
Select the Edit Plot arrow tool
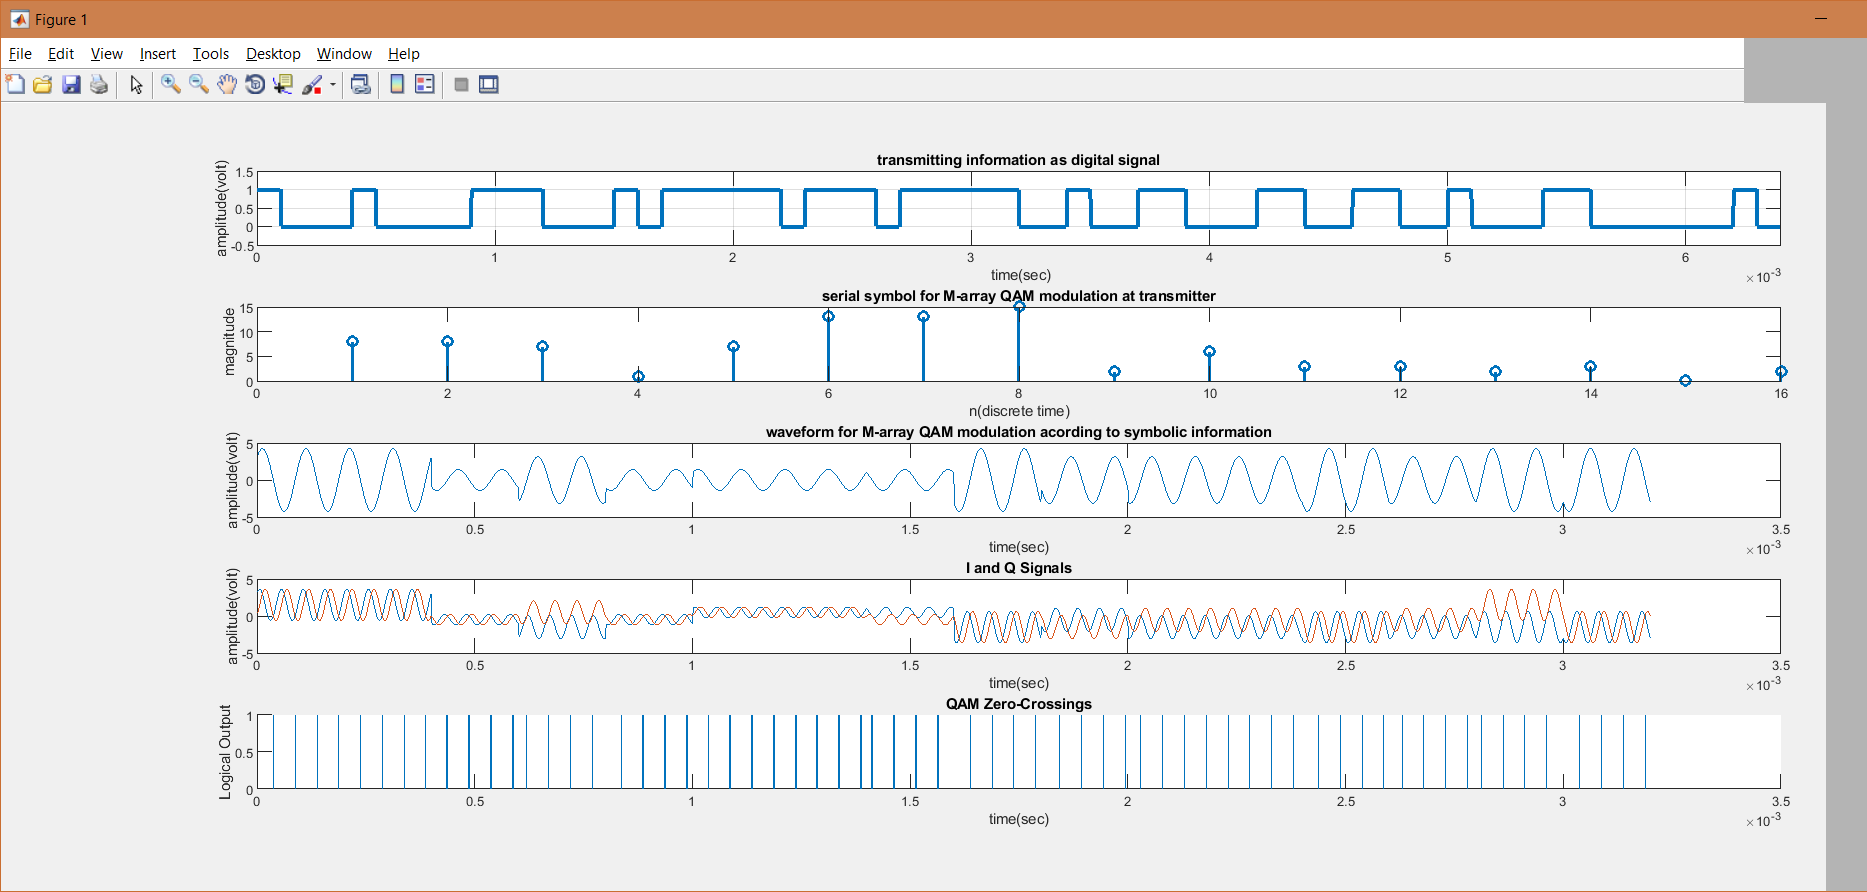pos(136,85)
